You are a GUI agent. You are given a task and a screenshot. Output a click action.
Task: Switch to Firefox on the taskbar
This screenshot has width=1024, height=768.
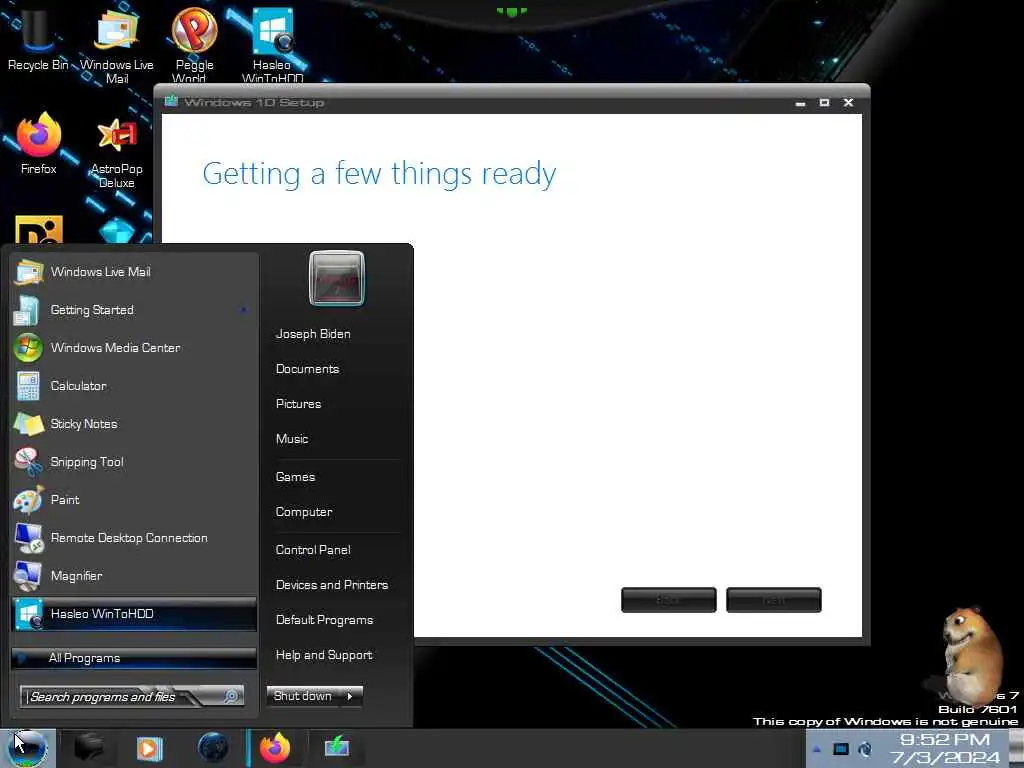click(x=275, y=748)
